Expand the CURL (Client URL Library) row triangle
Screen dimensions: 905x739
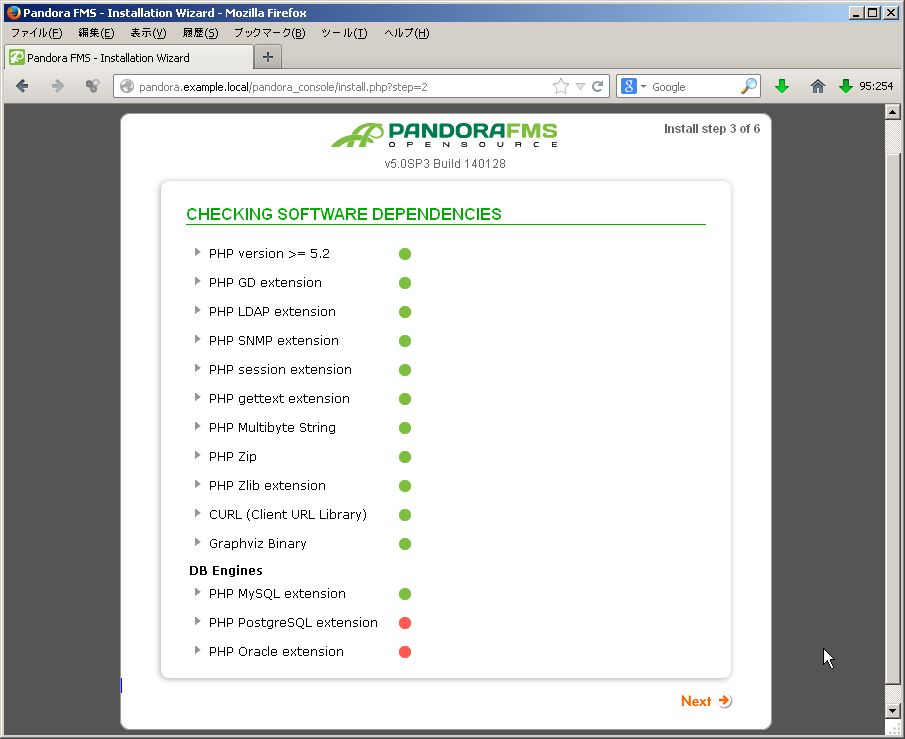click(x=197, y=513)
